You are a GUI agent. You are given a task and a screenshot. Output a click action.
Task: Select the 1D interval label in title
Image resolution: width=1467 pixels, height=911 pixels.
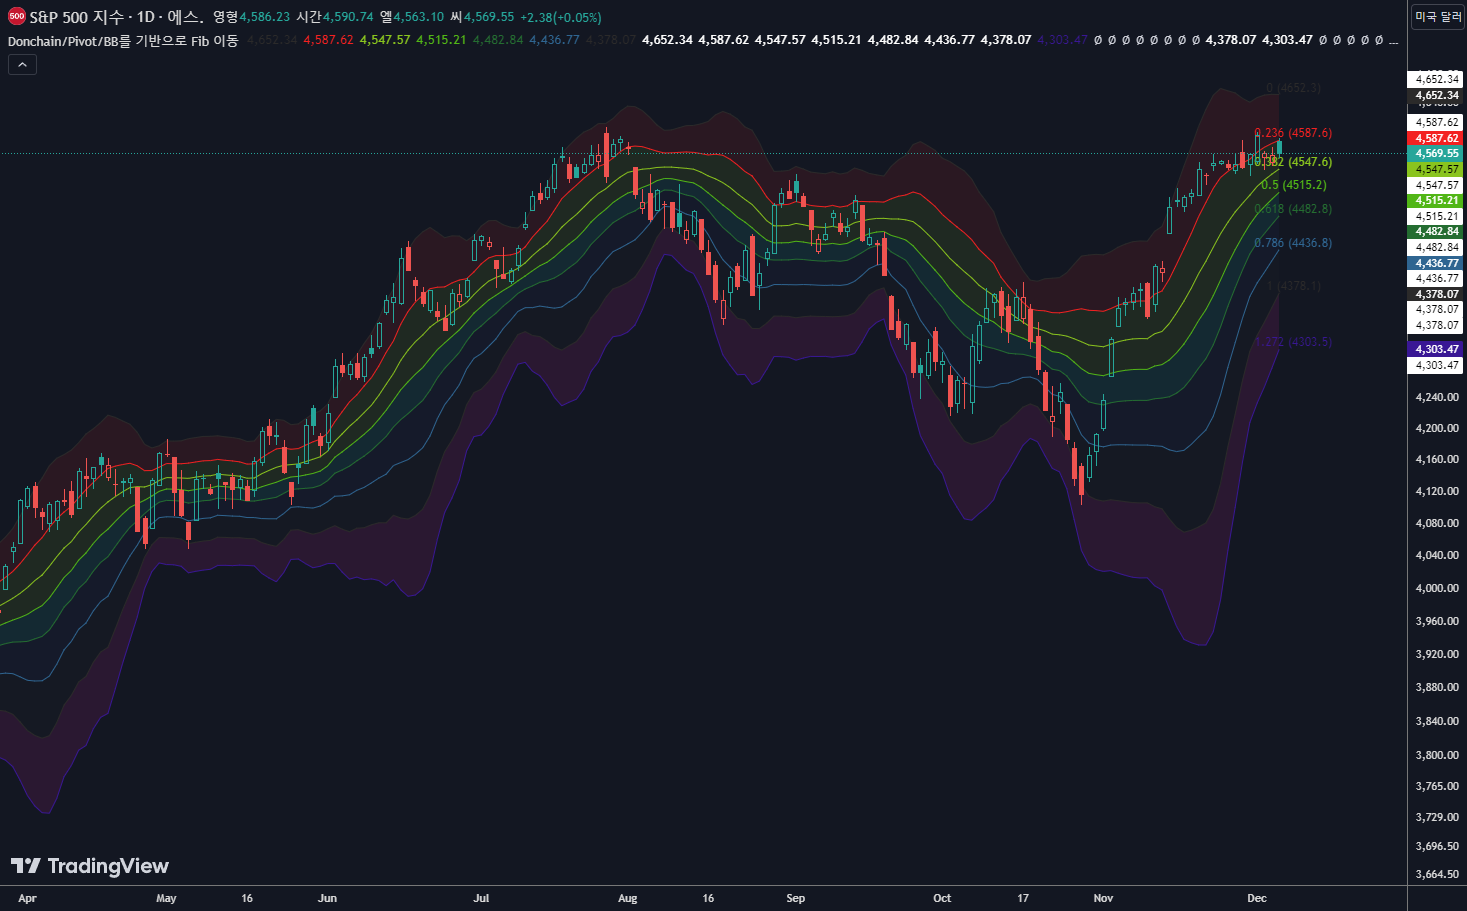pyautogui.click(x=146, y=17)
